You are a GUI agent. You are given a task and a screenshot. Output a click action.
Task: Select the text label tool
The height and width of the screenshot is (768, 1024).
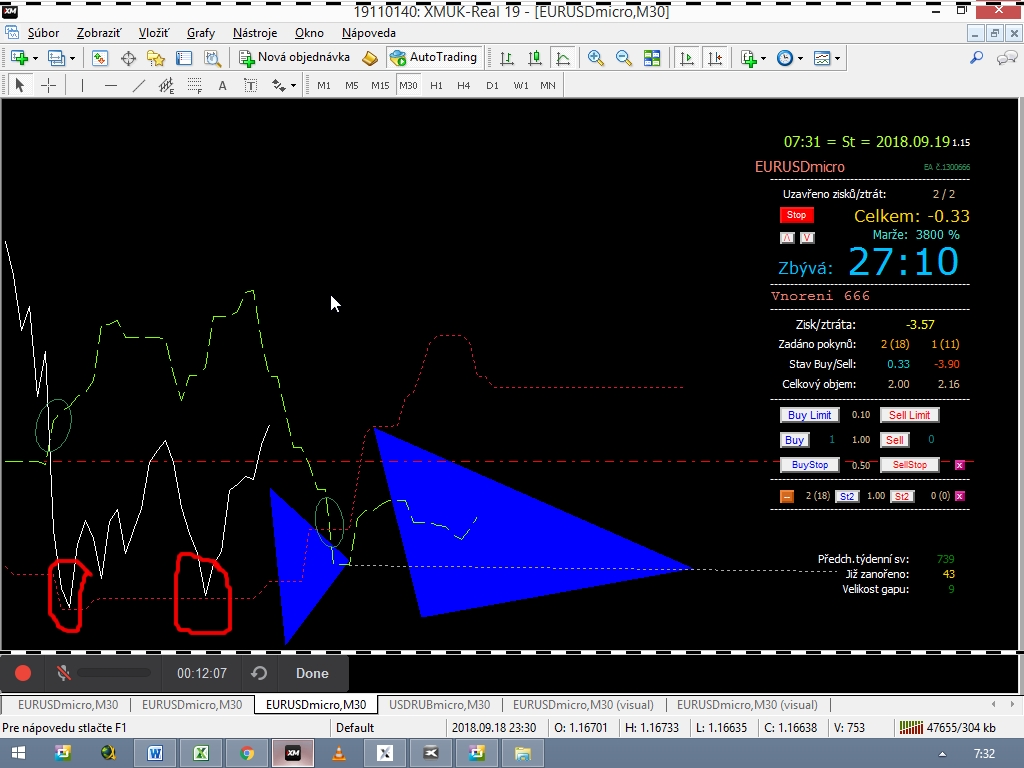click(x=251, y=85)
